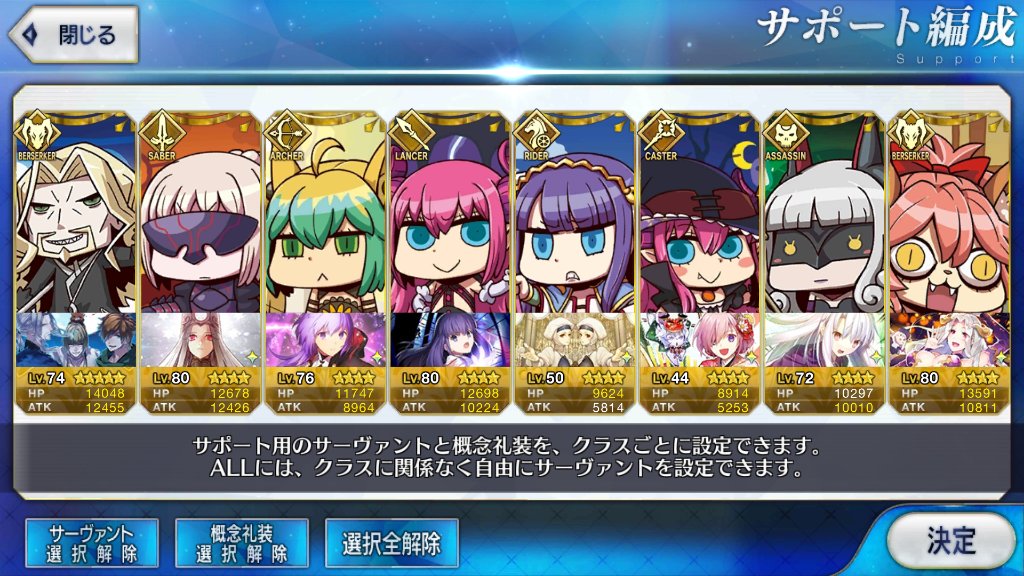Click the 概念礼装選択解除 button

pyautogui.click(x=242, y=543)
